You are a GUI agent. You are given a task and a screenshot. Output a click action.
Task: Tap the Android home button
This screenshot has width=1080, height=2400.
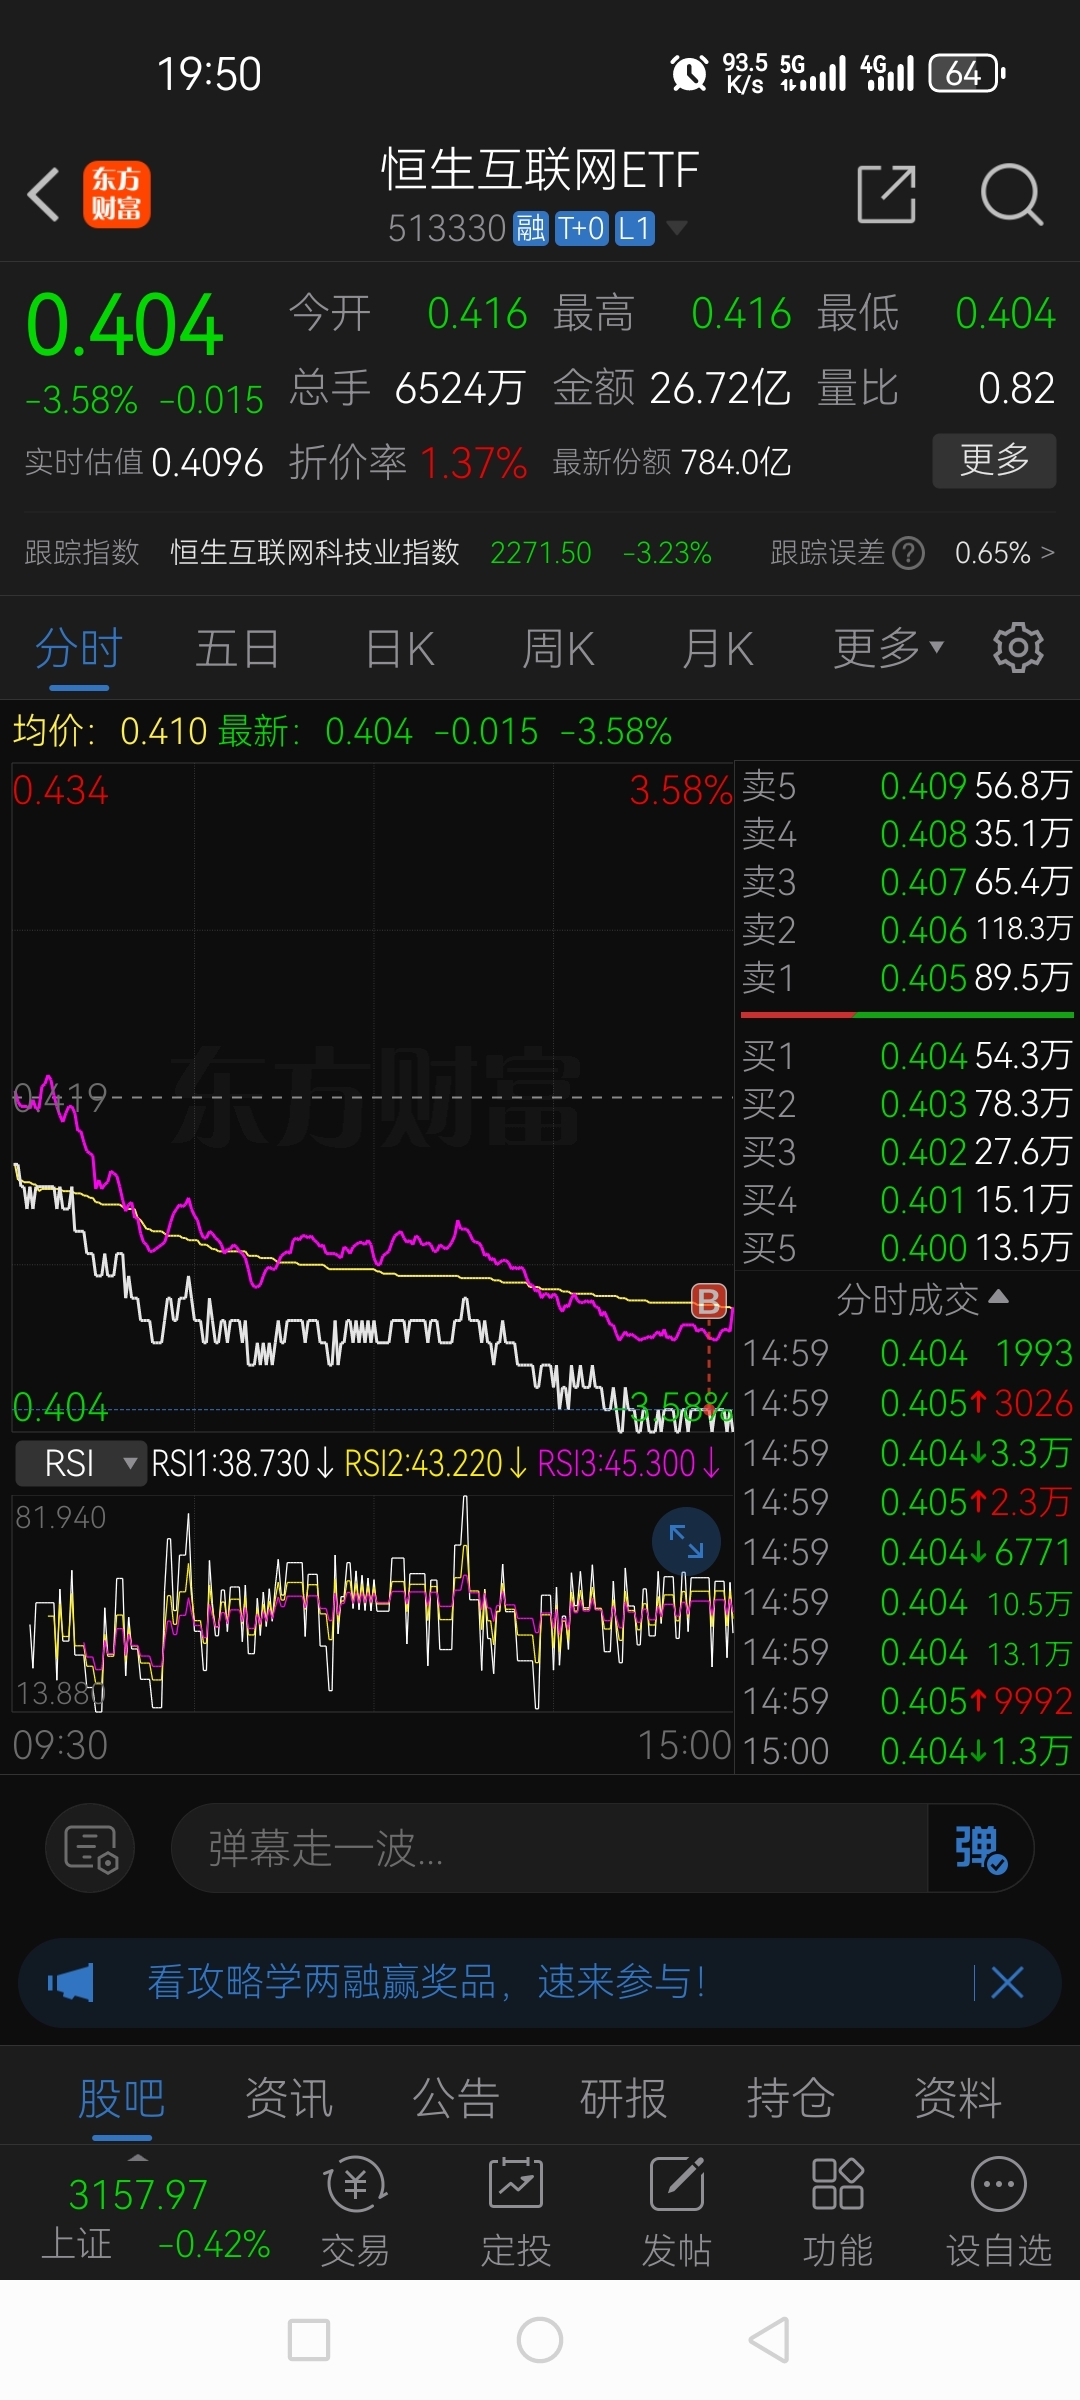(x=540, y=2340)
